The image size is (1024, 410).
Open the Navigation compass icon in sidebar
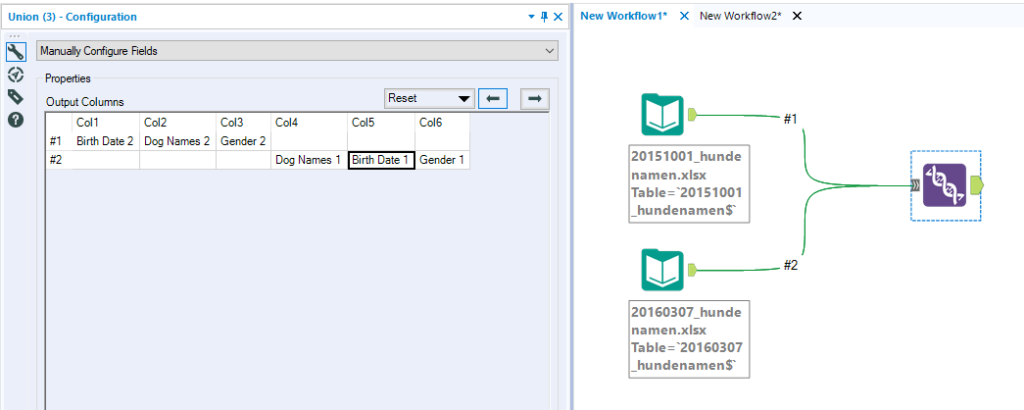15,74
